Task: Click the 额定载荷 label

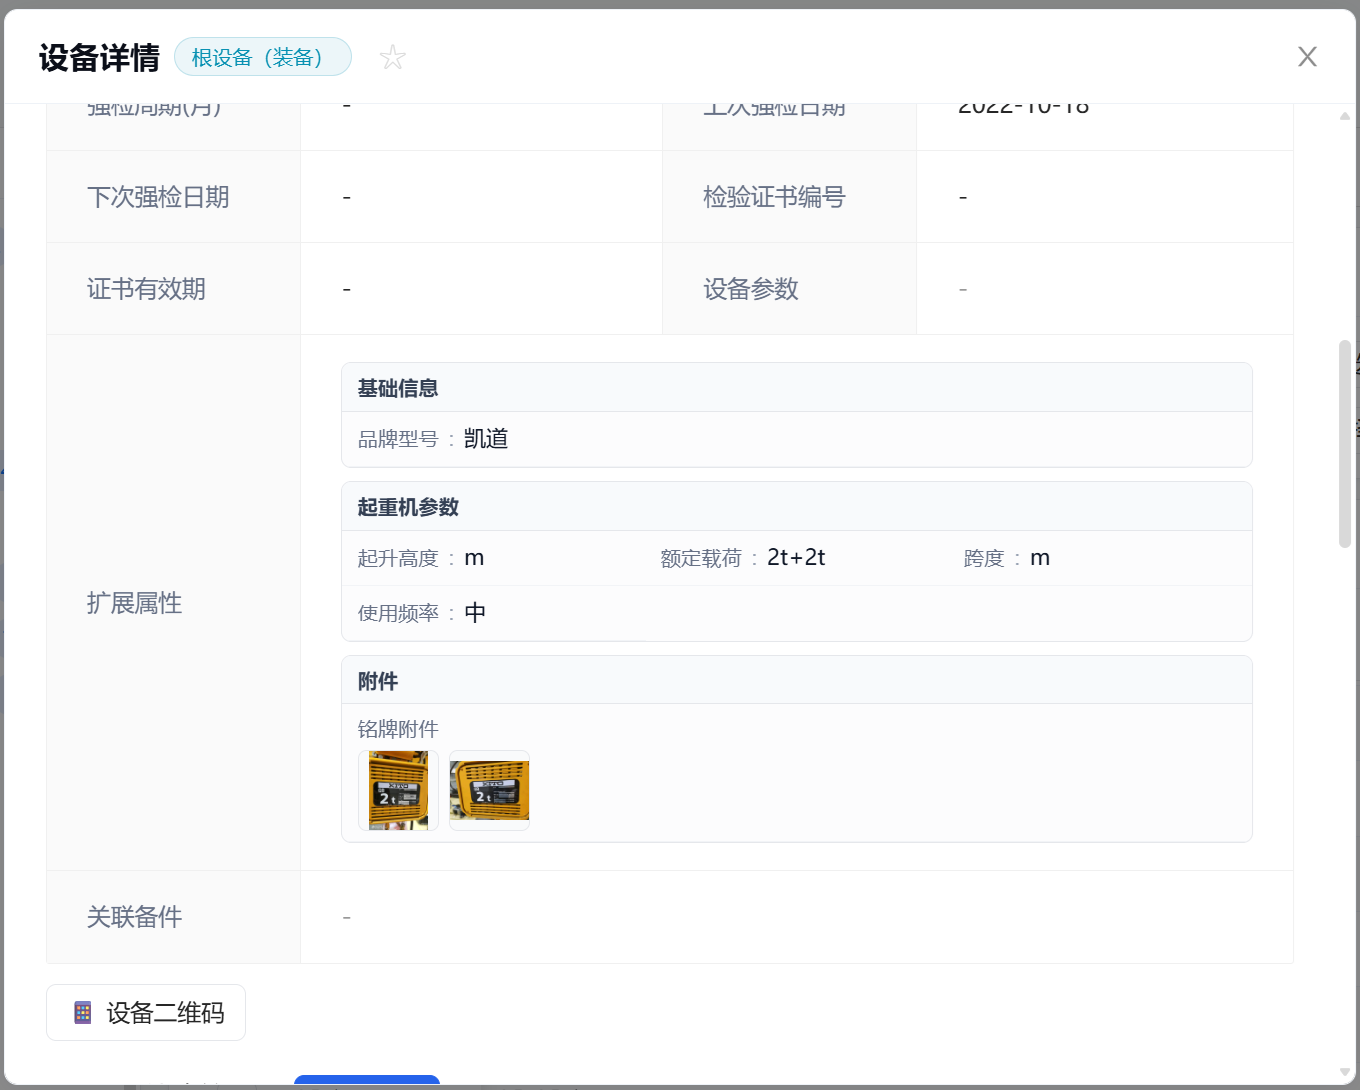Action: pos(701,558)
